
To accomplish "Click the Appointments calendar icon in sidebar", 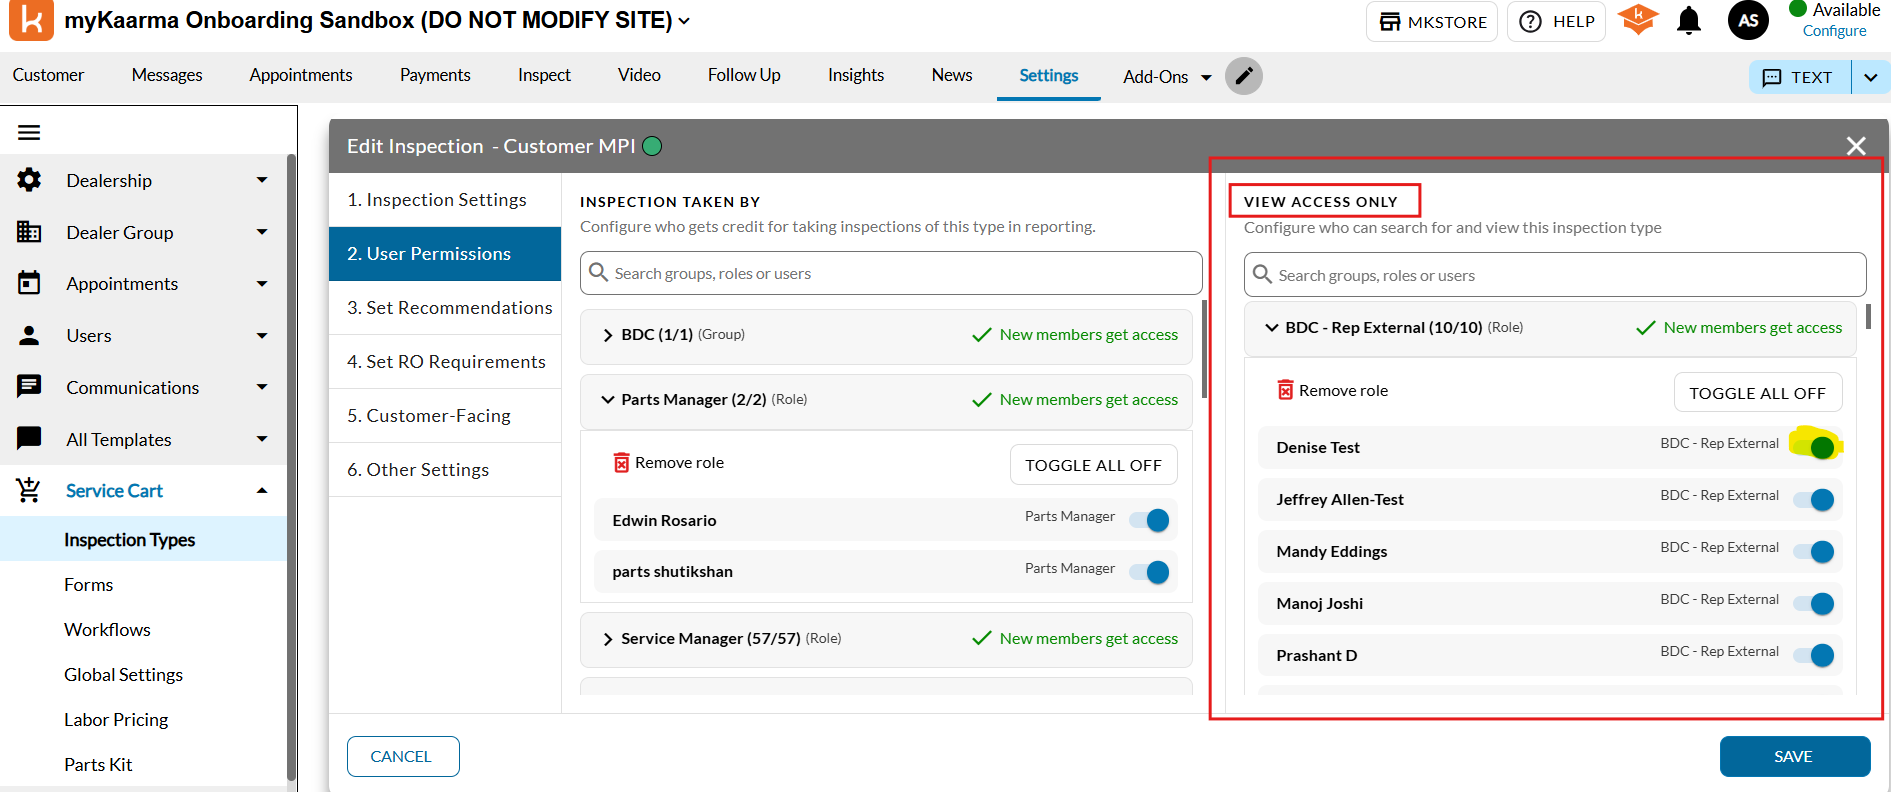I will [29, 283].
